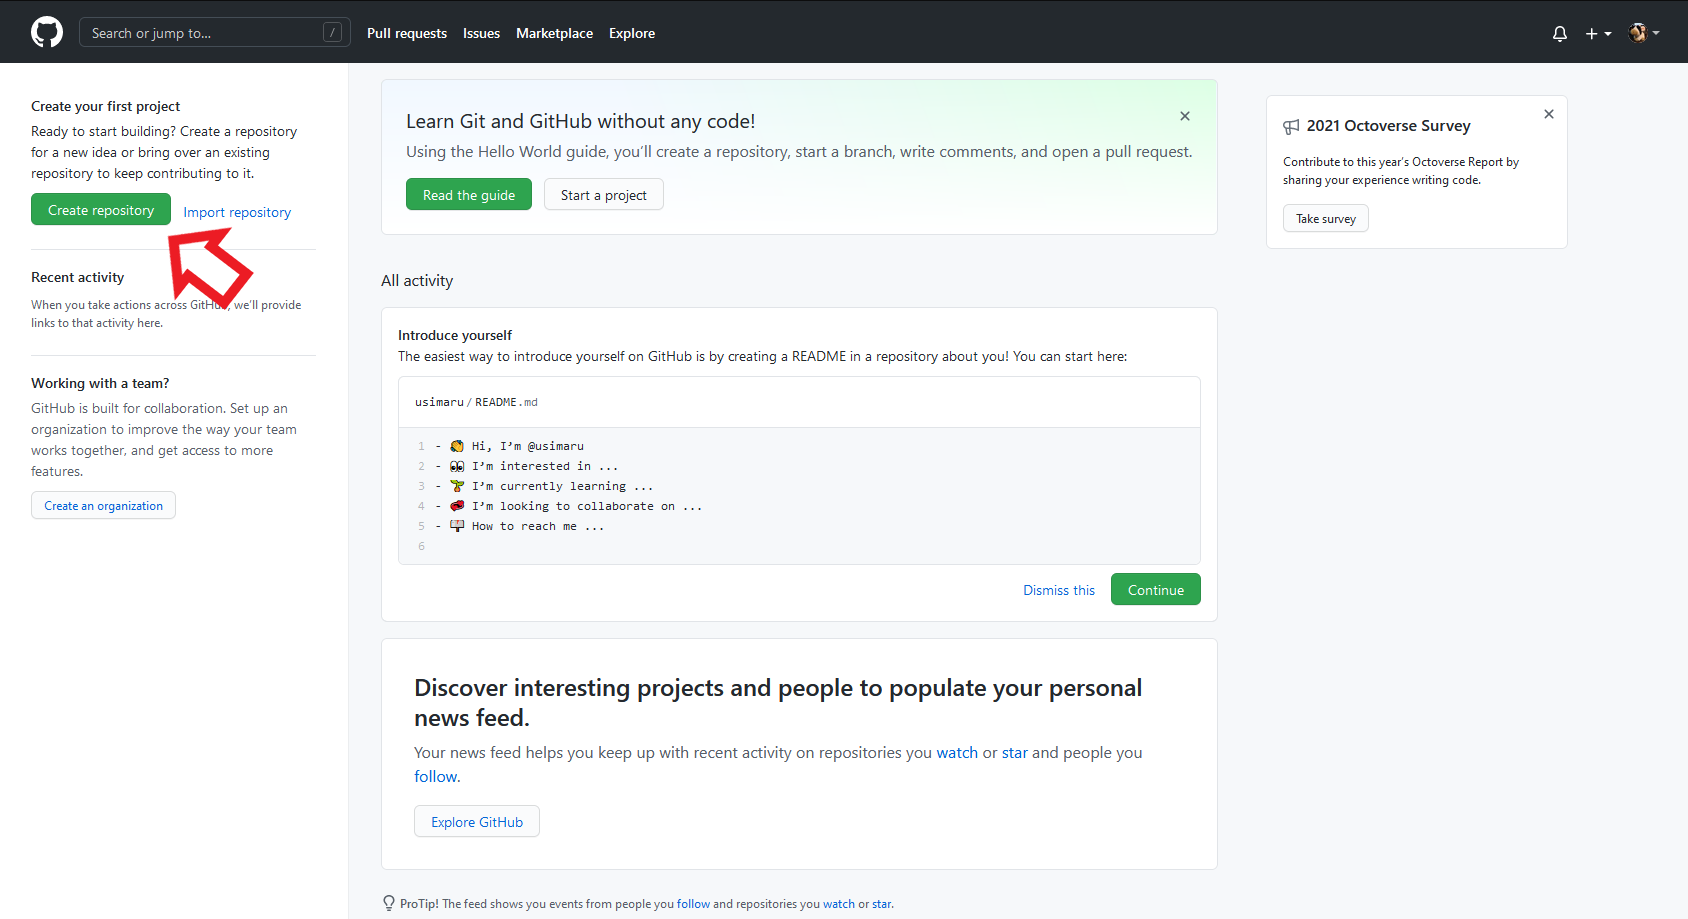Open the notifications bell
The width and height of the screenshot is (1688, 919).
pyautogui.click(x=1560, y=33)
